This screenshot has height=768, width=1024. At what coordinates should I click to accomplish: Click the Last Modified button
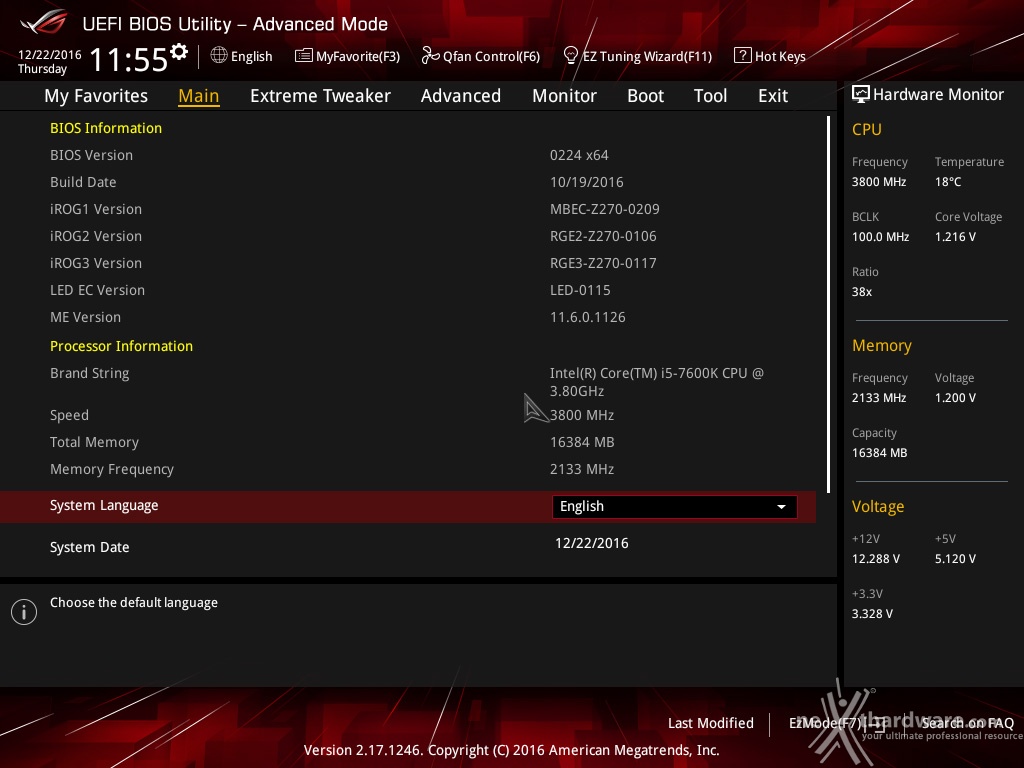pos(711,723)
